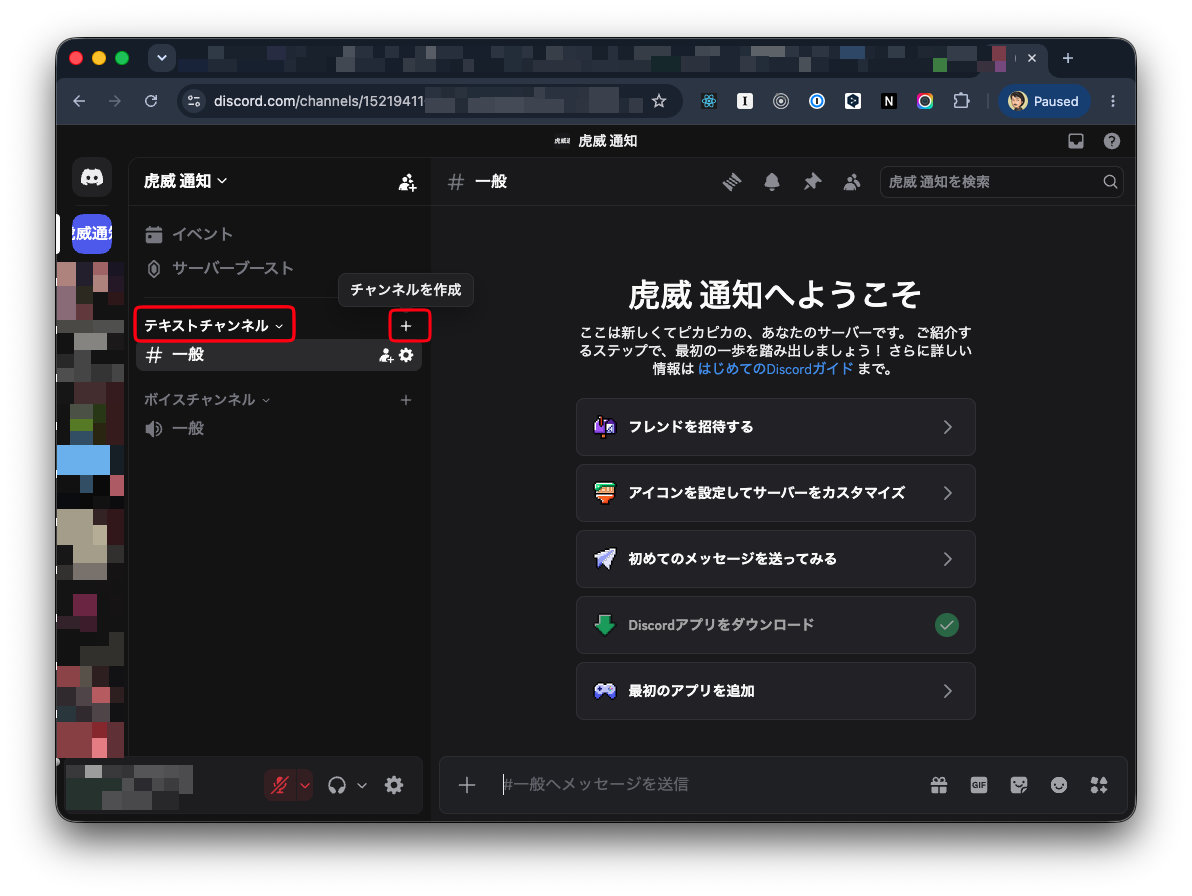The image size is (1192, 896).
Task: Open the browser tab search dropdown
Action: 162,58
